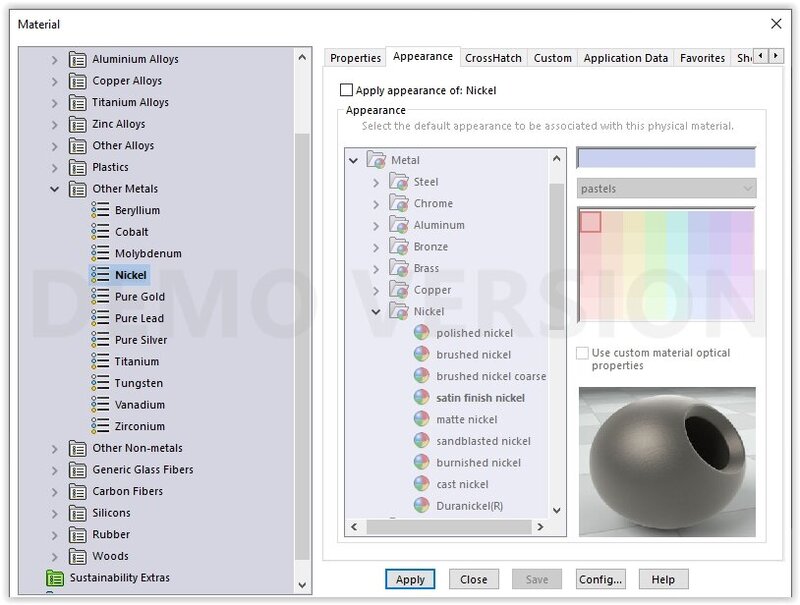Expand the Zinc Alloys category
The image size is (800, 605).
[55, 124]
